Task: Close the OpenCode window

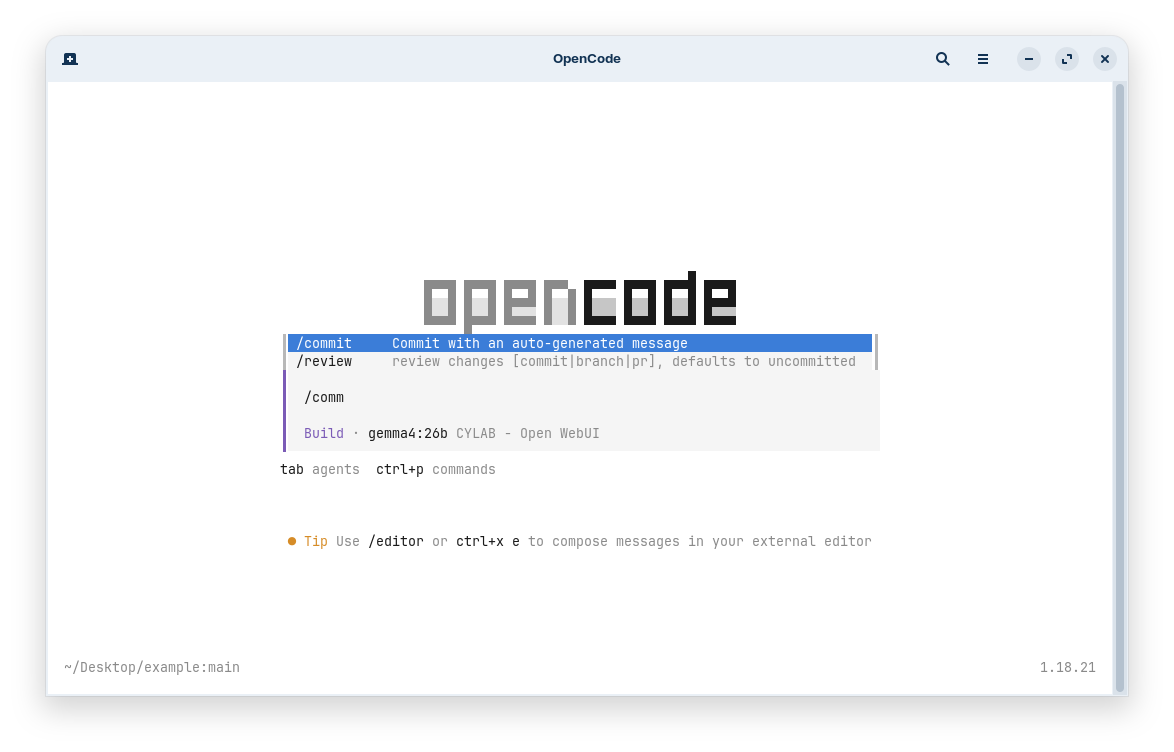Action: (1105, 59)
